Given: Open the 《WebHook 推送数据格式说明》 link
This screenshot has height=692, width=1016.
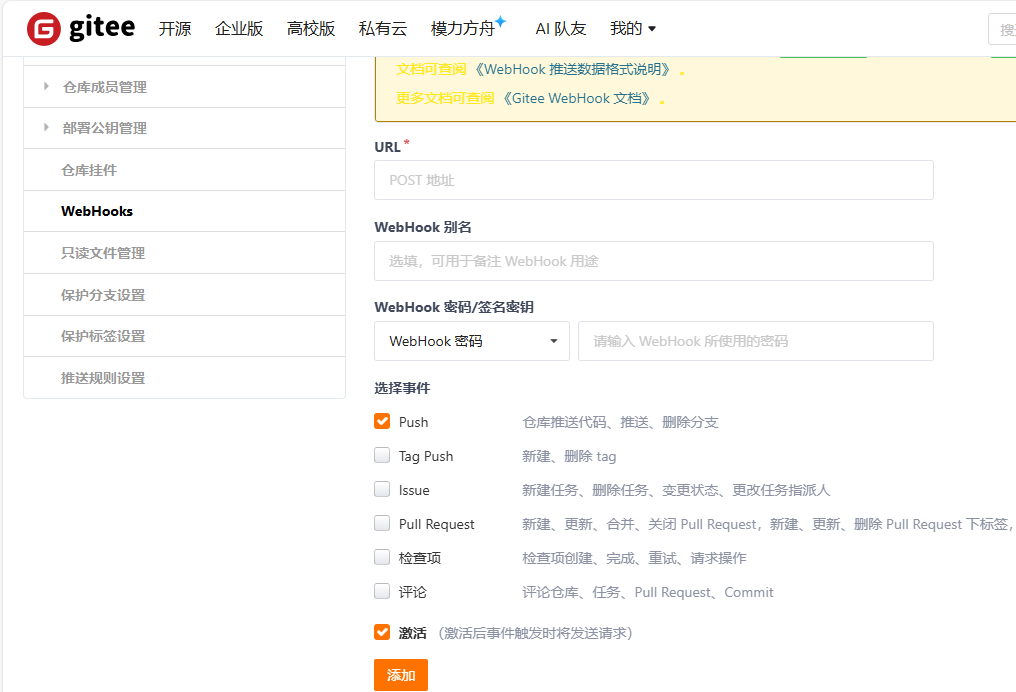Looking at the screenshot, I should tap(573, 69).
